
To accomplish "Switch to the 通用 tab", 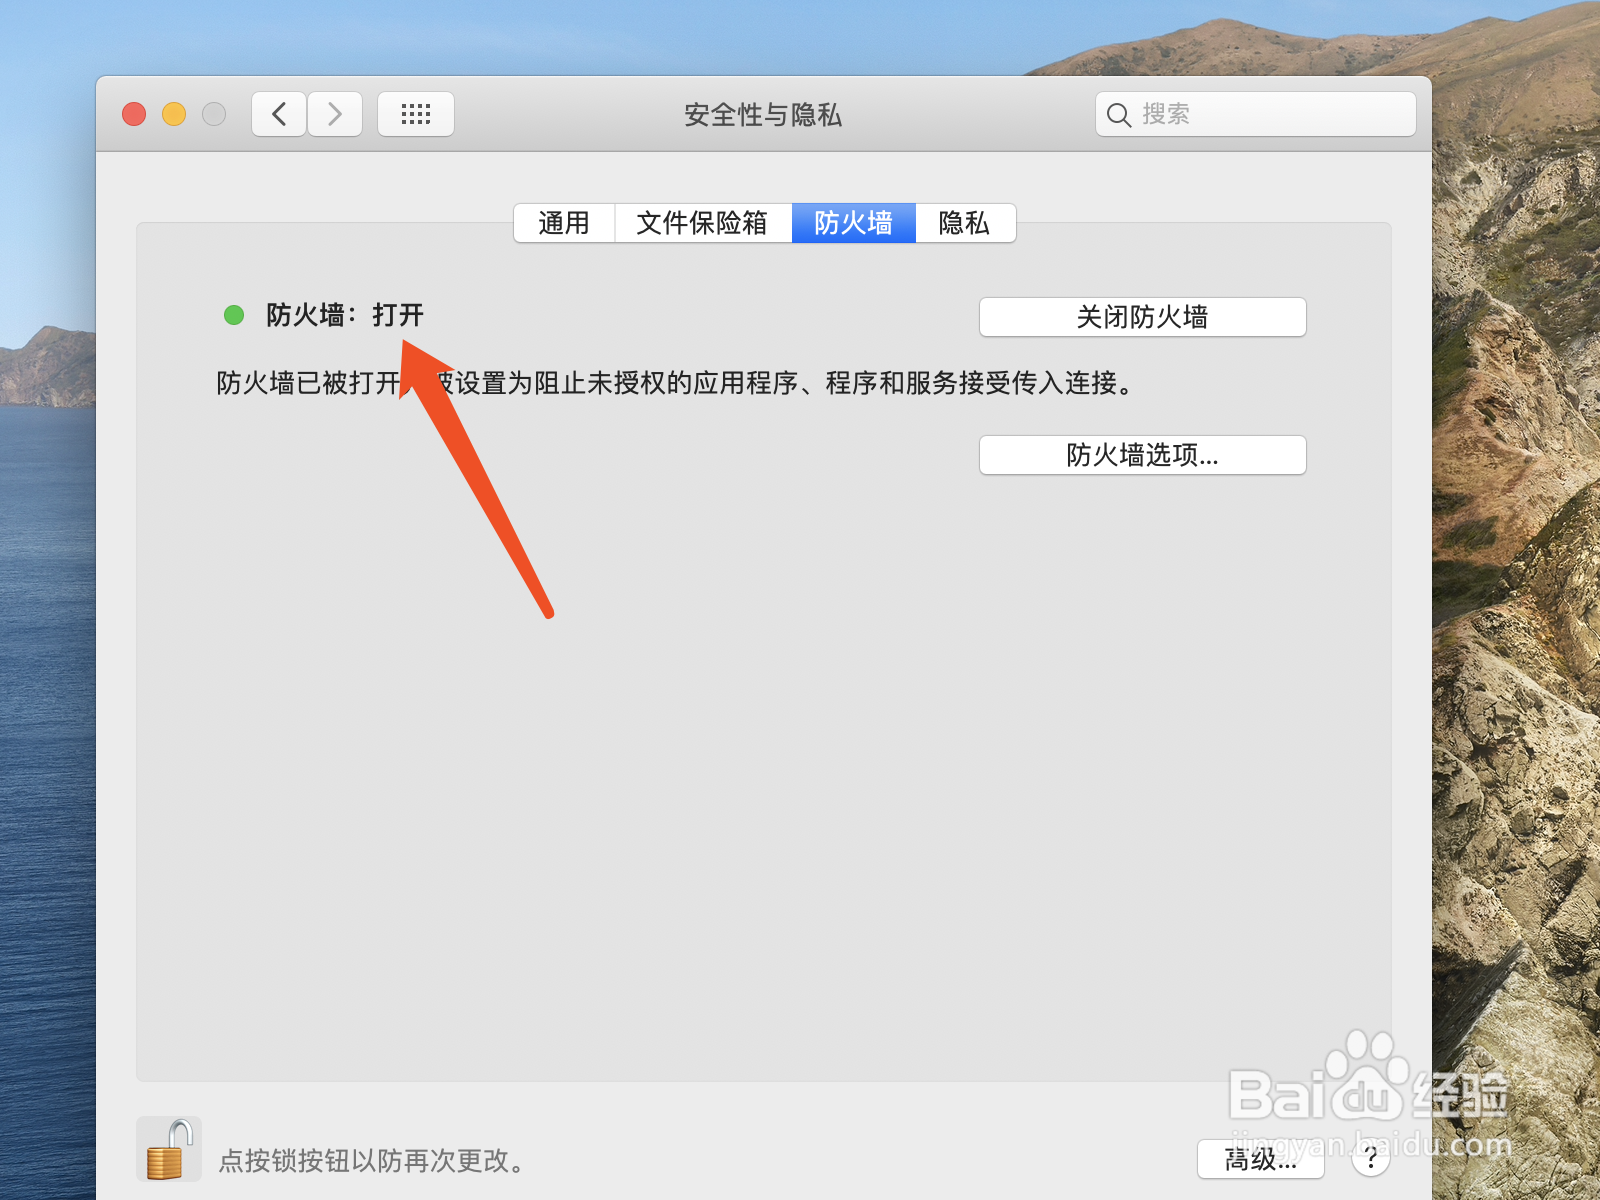I will point(564,223).
